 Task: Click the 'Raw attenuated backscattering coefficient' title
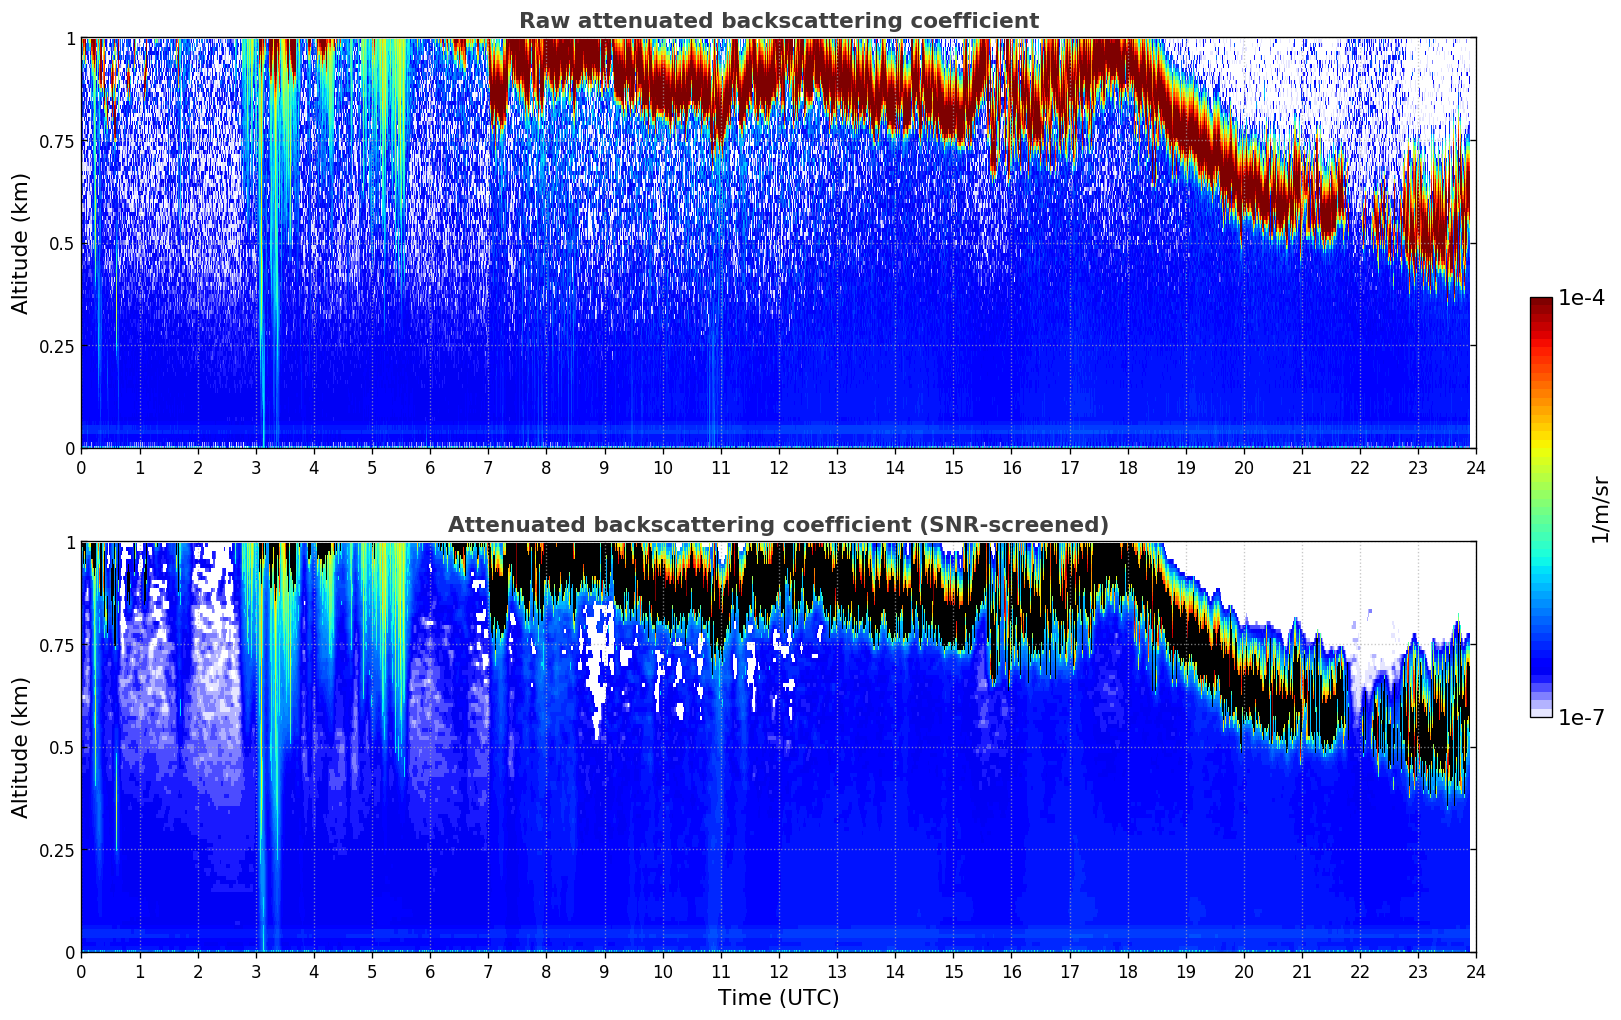point(778,21)
